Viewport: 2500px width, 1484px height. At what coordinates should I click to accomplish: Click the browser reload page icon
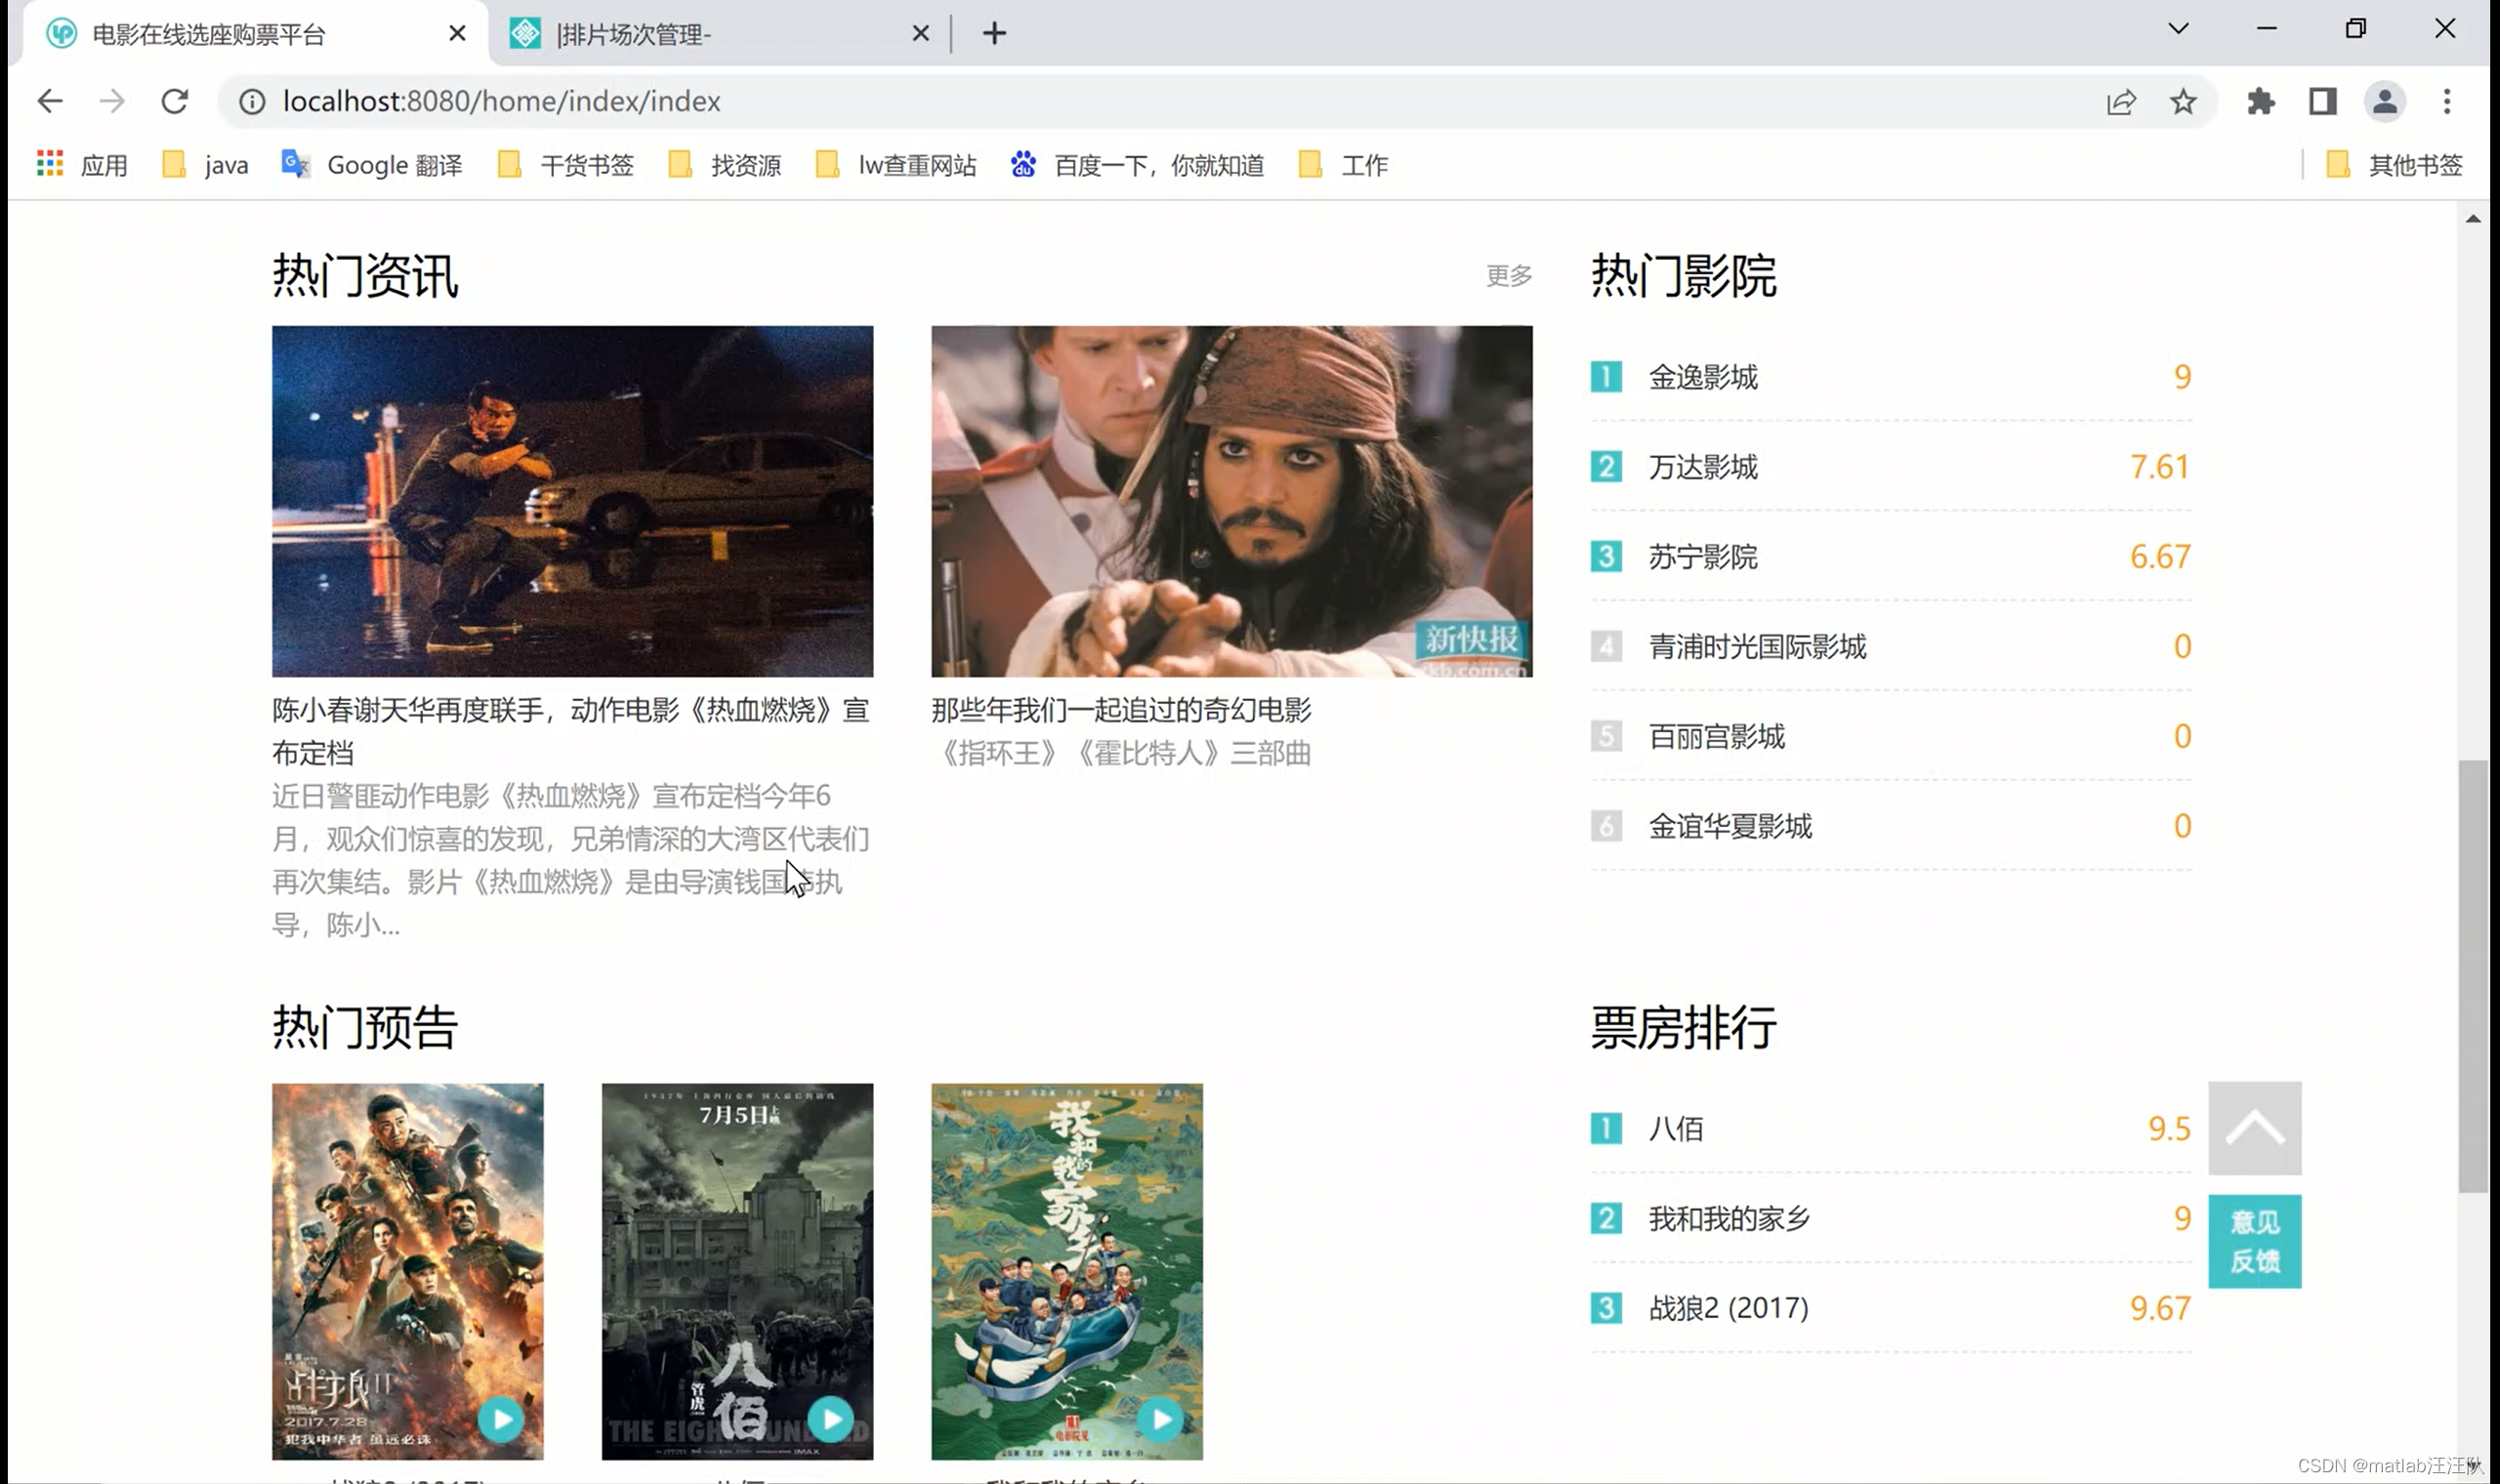pos(175,101)
